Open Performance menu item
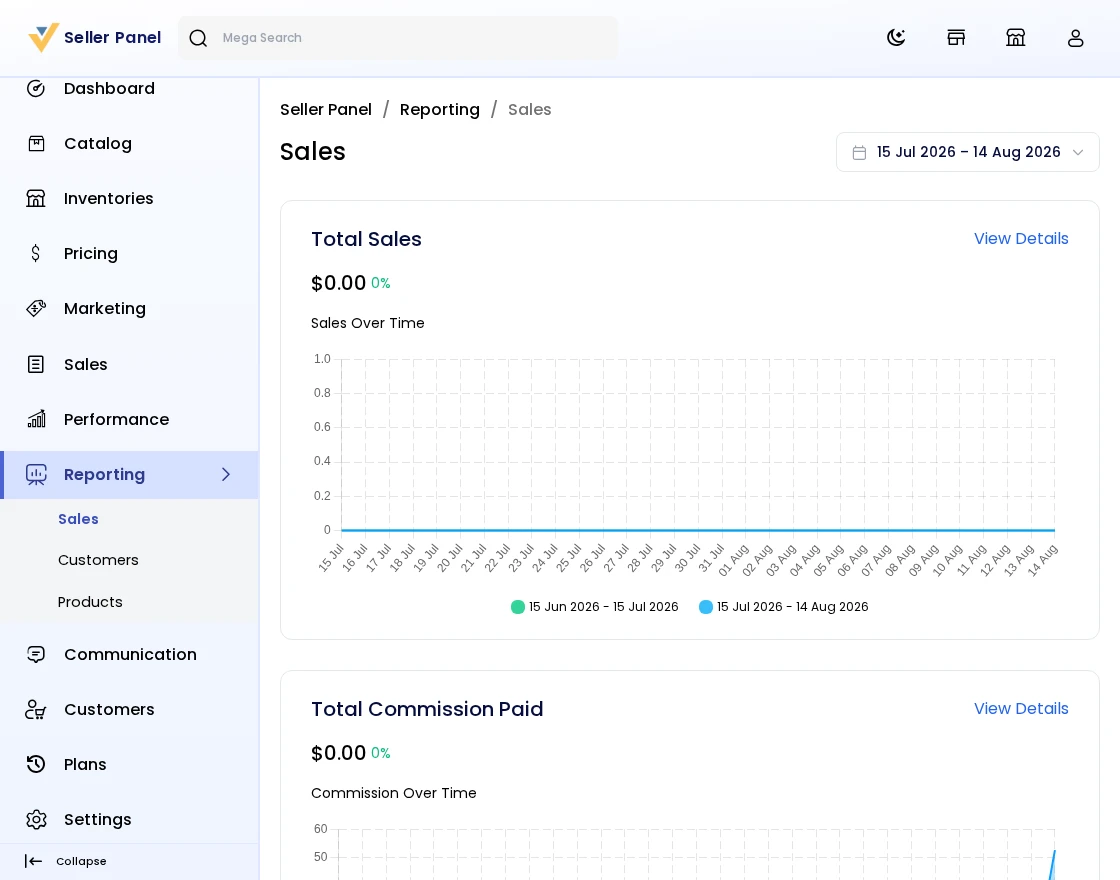Screen dimensions: 1120x880 129,419
